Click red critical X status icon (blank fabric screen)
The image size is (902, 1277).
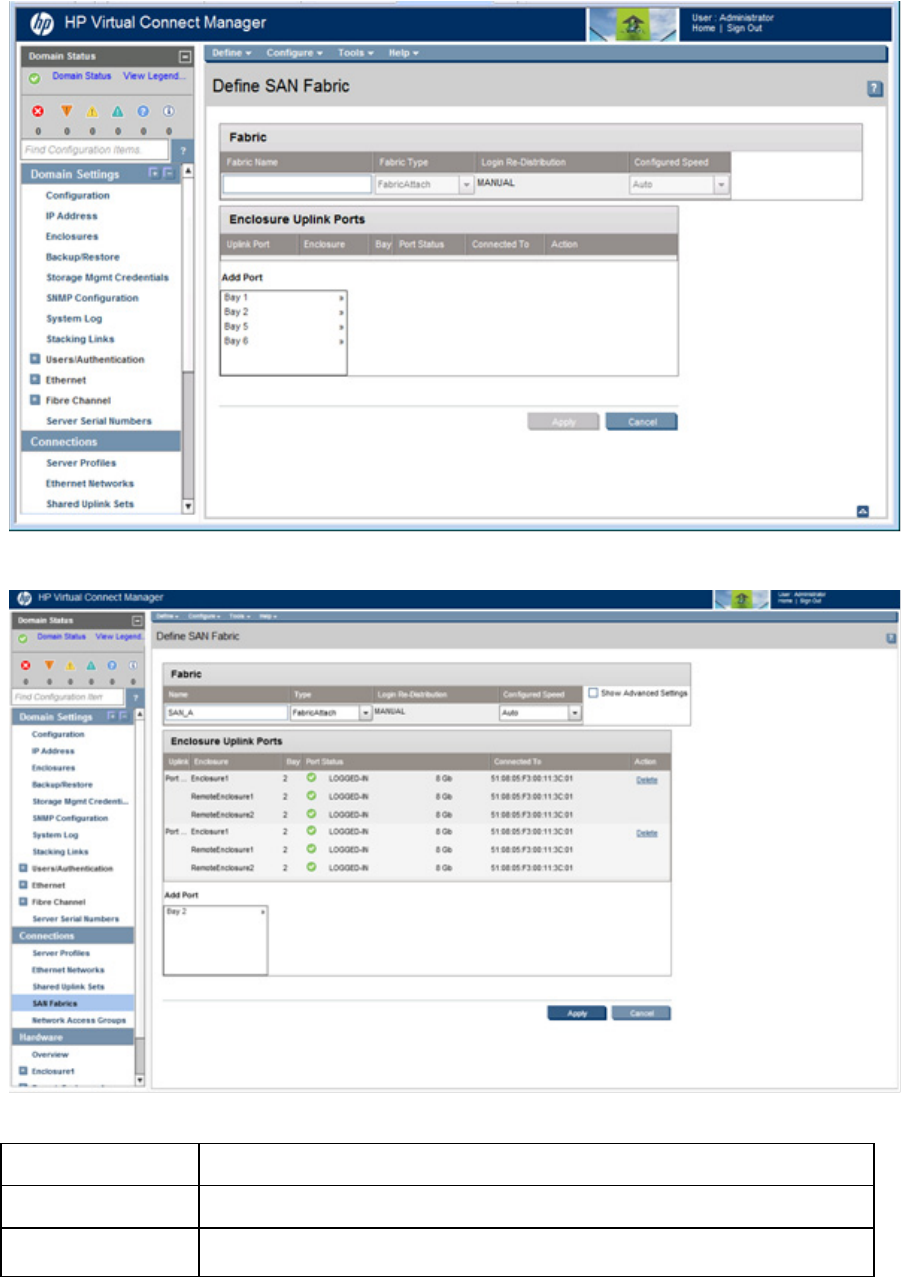click(x=37, y=113)
